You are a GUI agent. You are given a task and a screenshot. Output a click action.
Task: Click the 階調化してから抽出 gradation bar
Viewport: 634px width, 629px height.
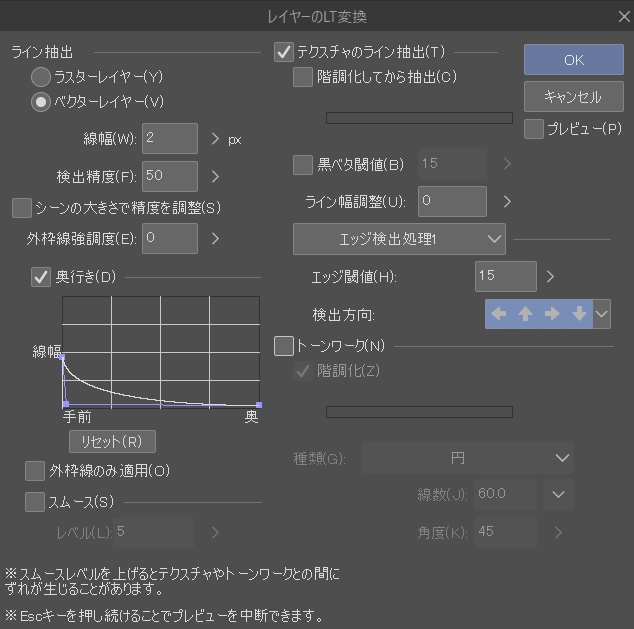point(419,118)
